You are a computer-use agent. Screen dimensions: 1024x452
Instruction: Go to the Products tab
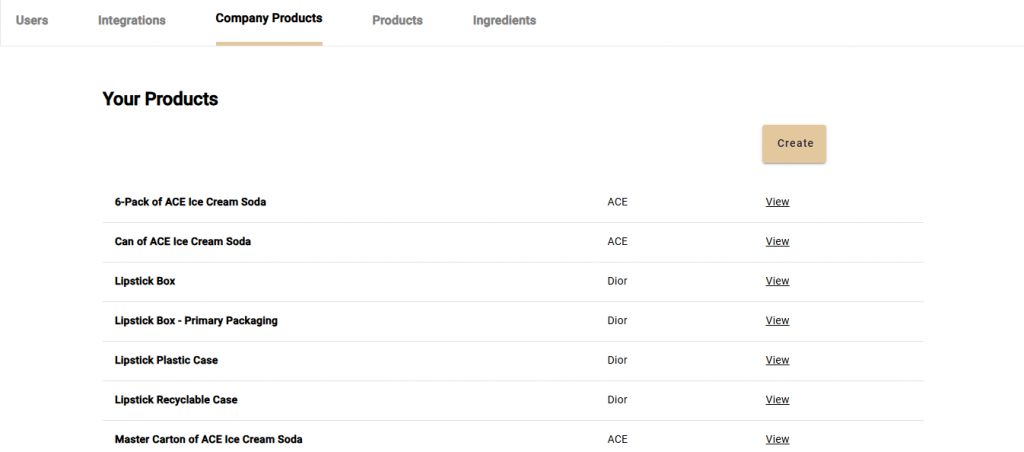397,20
